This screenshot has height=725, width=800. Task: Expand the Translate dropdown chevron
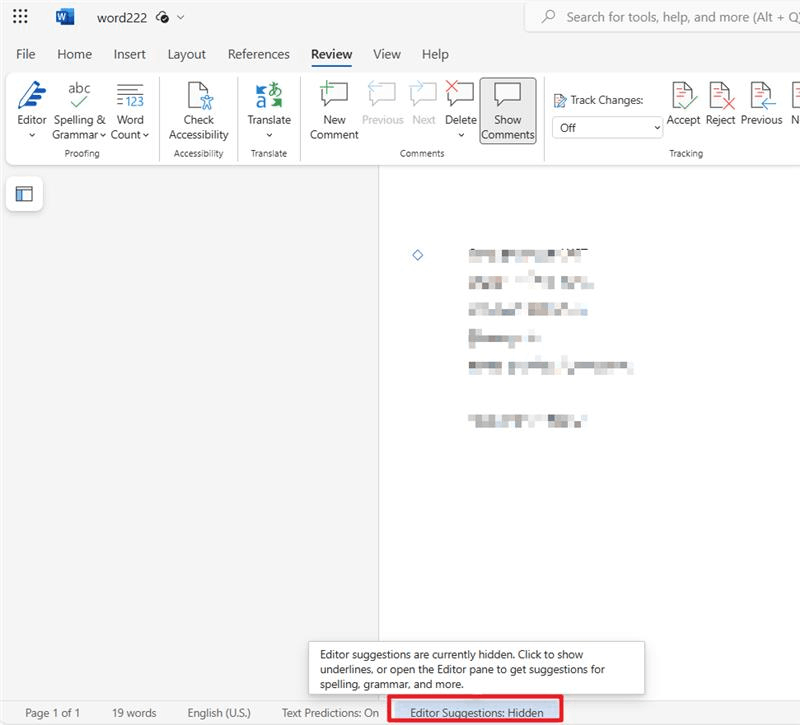(x=269, y=135)
